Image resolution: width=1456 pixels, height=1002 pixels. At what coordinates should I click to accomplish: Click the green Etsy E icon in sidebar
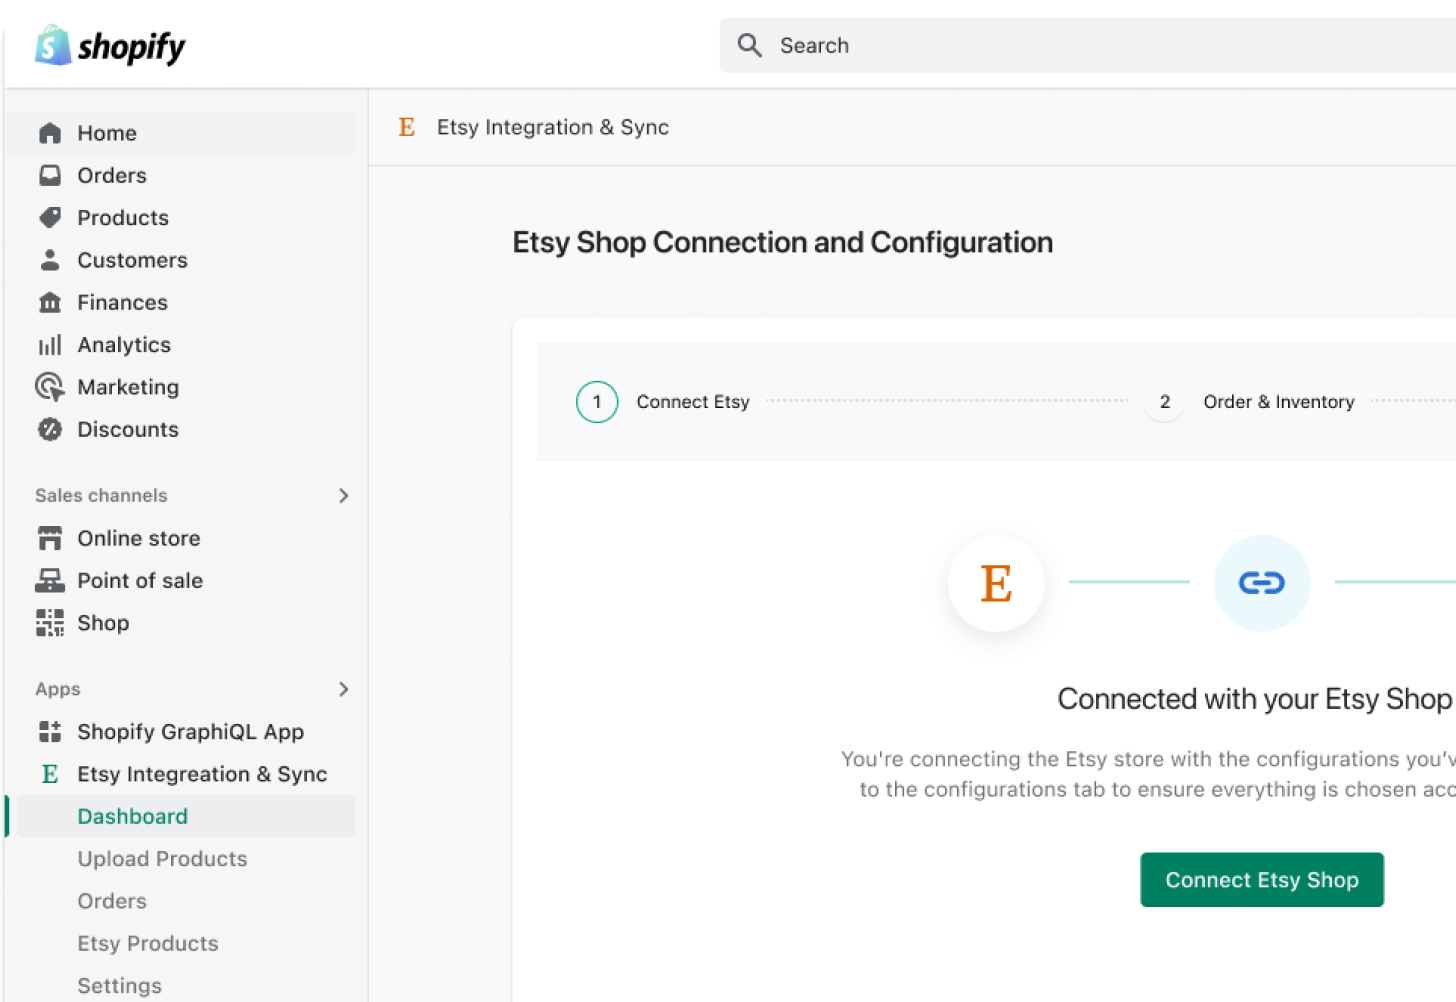coord(50,774)
